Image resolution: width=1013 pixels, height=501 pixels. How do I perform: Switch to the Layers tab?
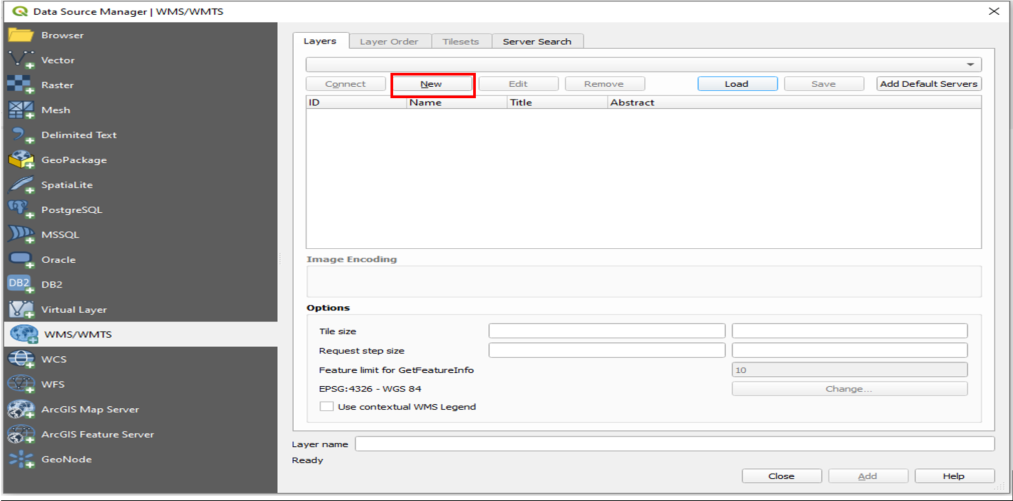coord(320,41)
